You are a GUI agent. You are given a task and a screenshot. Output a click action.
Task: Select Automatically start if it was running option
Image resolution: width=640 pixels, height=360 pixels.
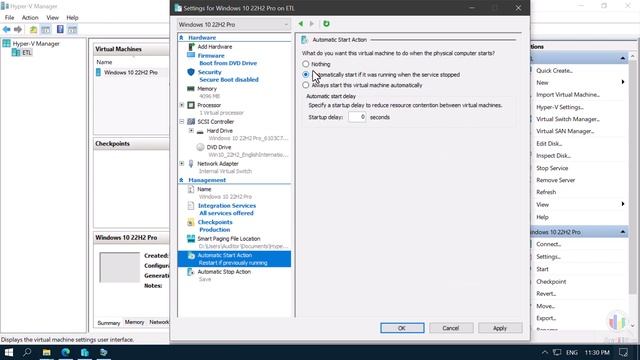(x=306, y=75)
